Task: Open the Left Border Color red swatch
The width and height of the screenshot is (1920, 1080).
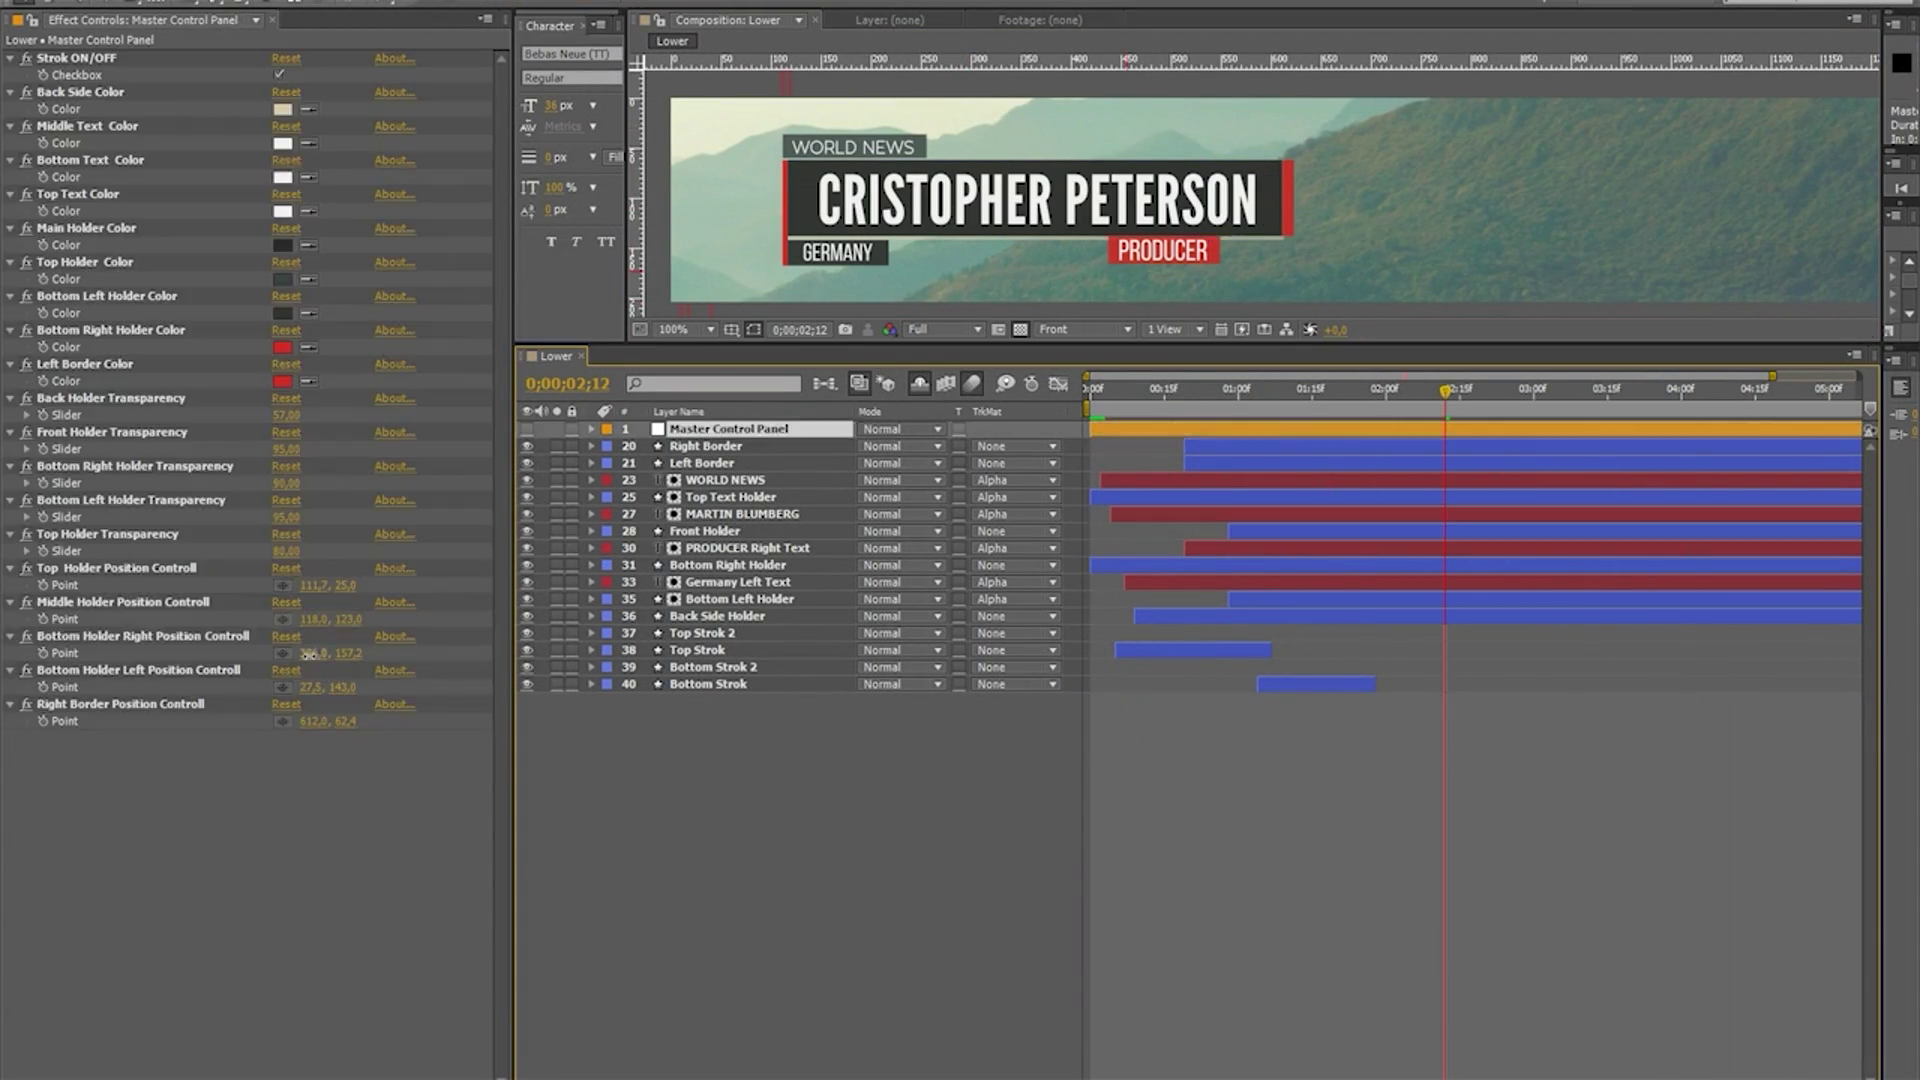Action: pos(283,381)
